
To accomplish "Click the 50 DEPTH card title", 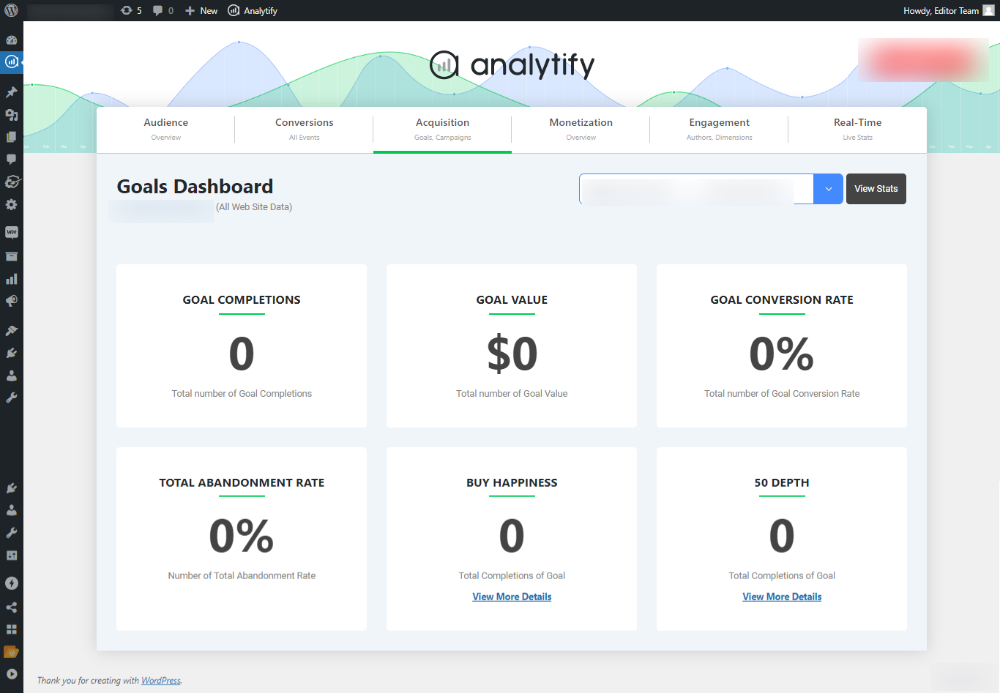I will [x=782, y=483].
